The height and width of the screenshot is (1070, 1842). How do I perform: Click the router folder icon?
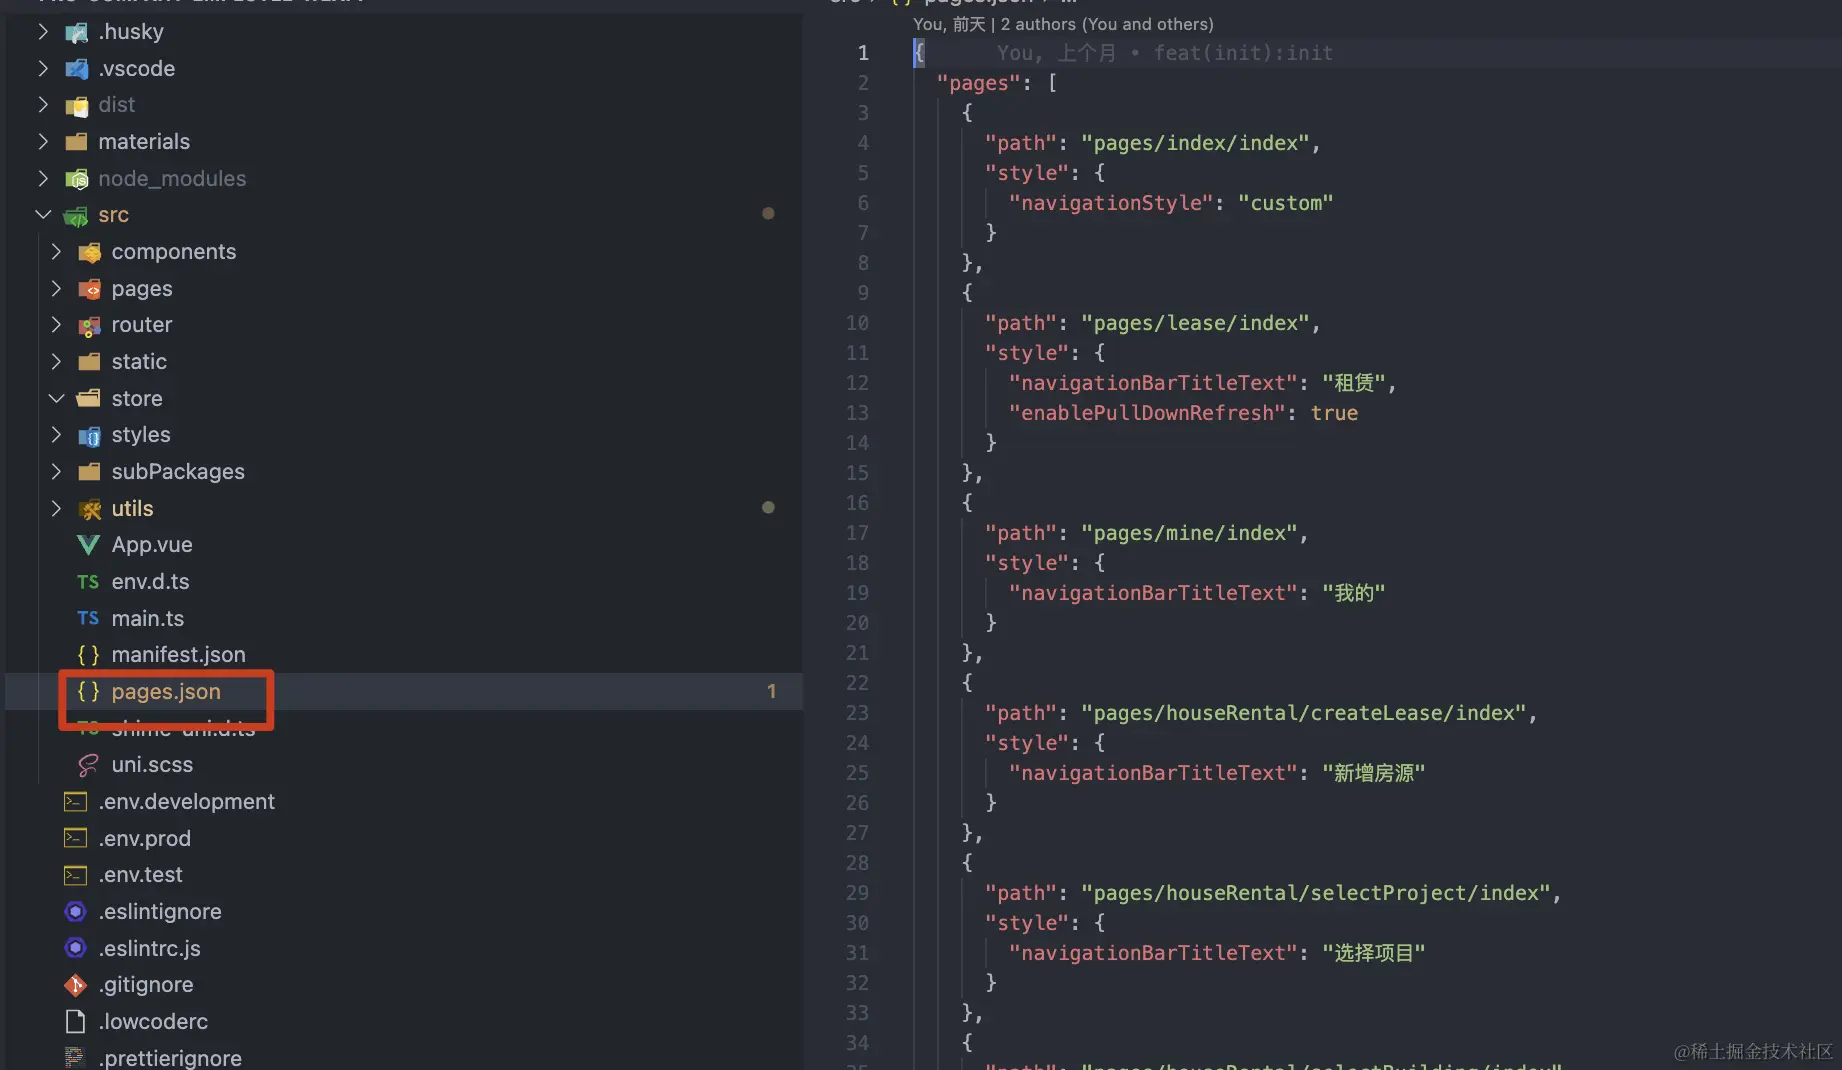tap(89, 326)
